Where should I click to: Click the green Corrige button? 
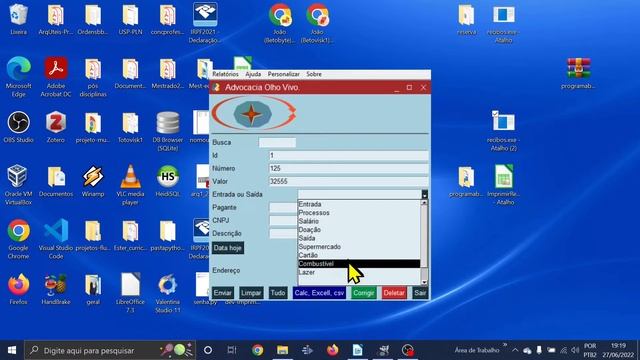(x=364, y=293)
